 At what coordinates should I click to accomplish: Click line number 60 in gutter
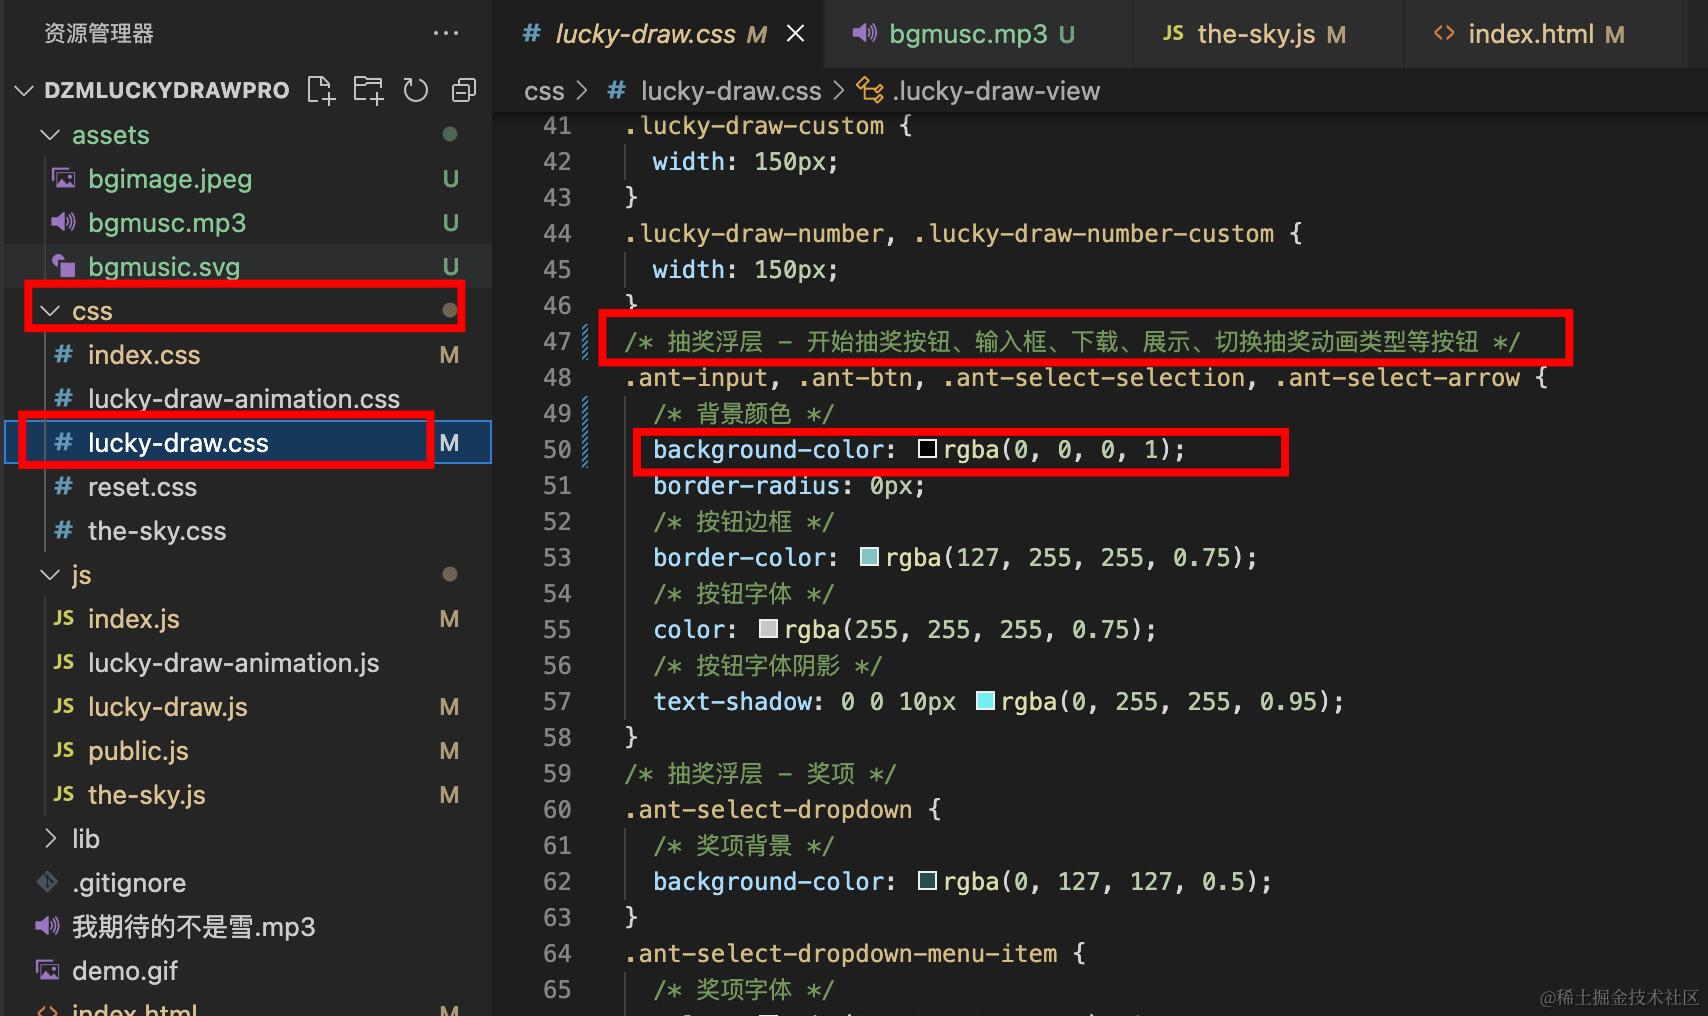[557, 810]
